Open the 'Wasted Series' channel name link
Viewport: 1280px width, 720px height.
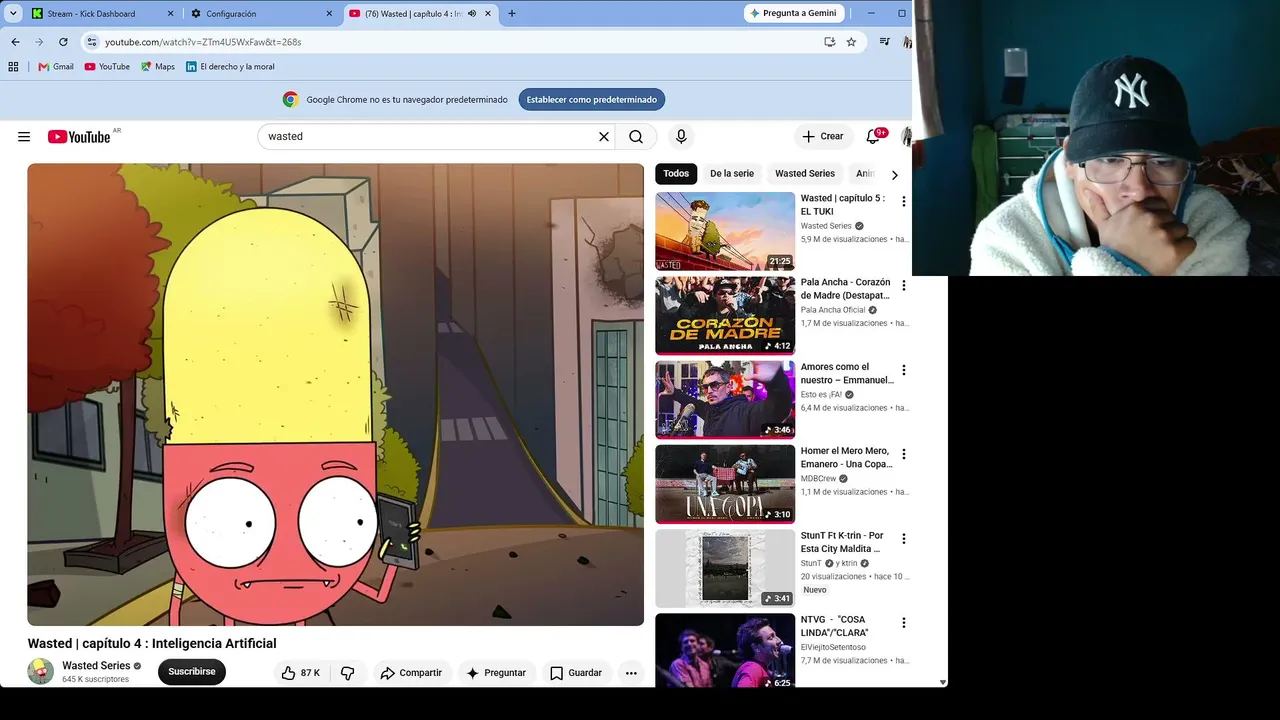coord(96,666)
